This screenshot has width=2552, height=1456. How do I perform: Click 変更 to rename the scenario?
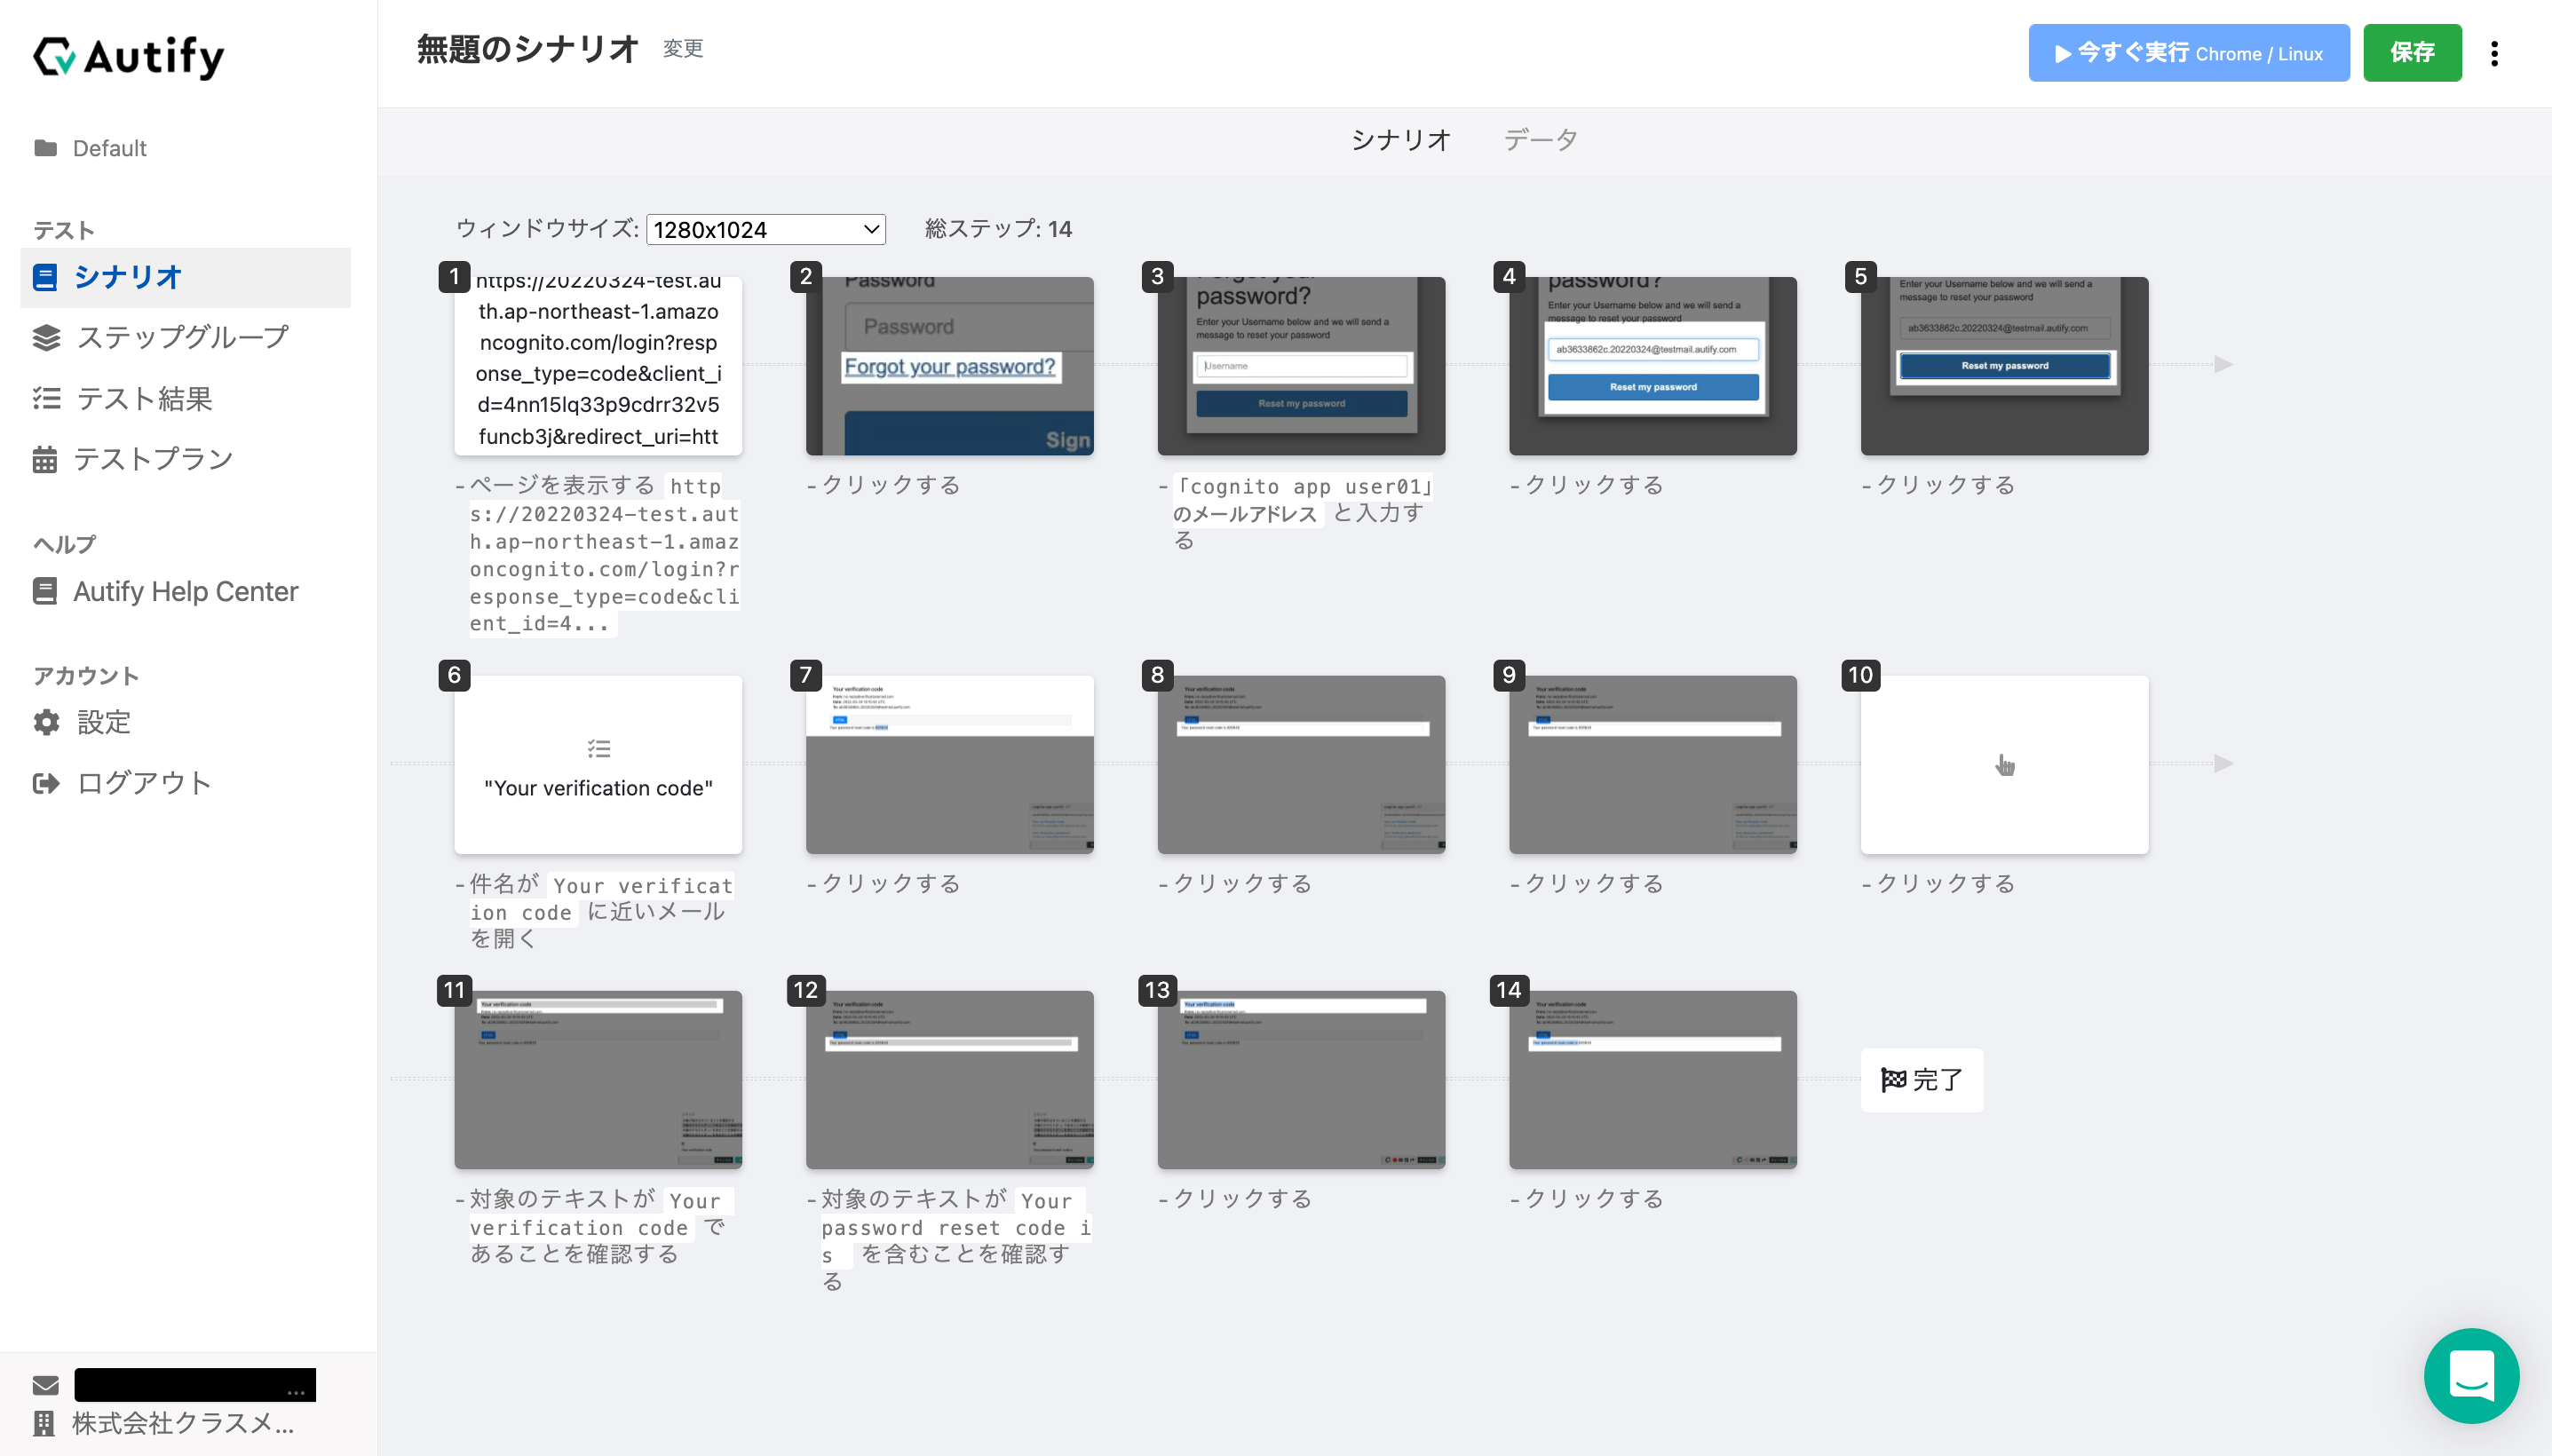(683, 48)
